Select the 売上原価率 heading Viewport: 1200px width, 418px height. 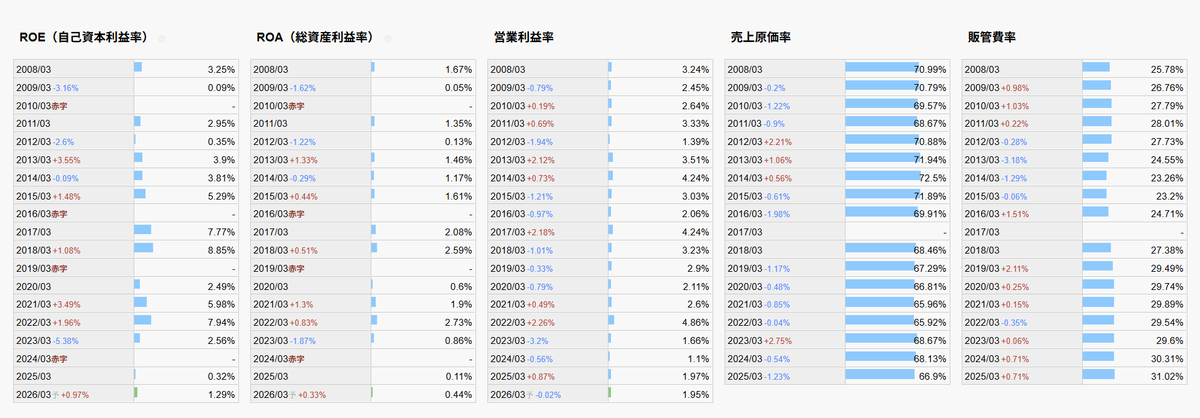(x=761, y=37)
